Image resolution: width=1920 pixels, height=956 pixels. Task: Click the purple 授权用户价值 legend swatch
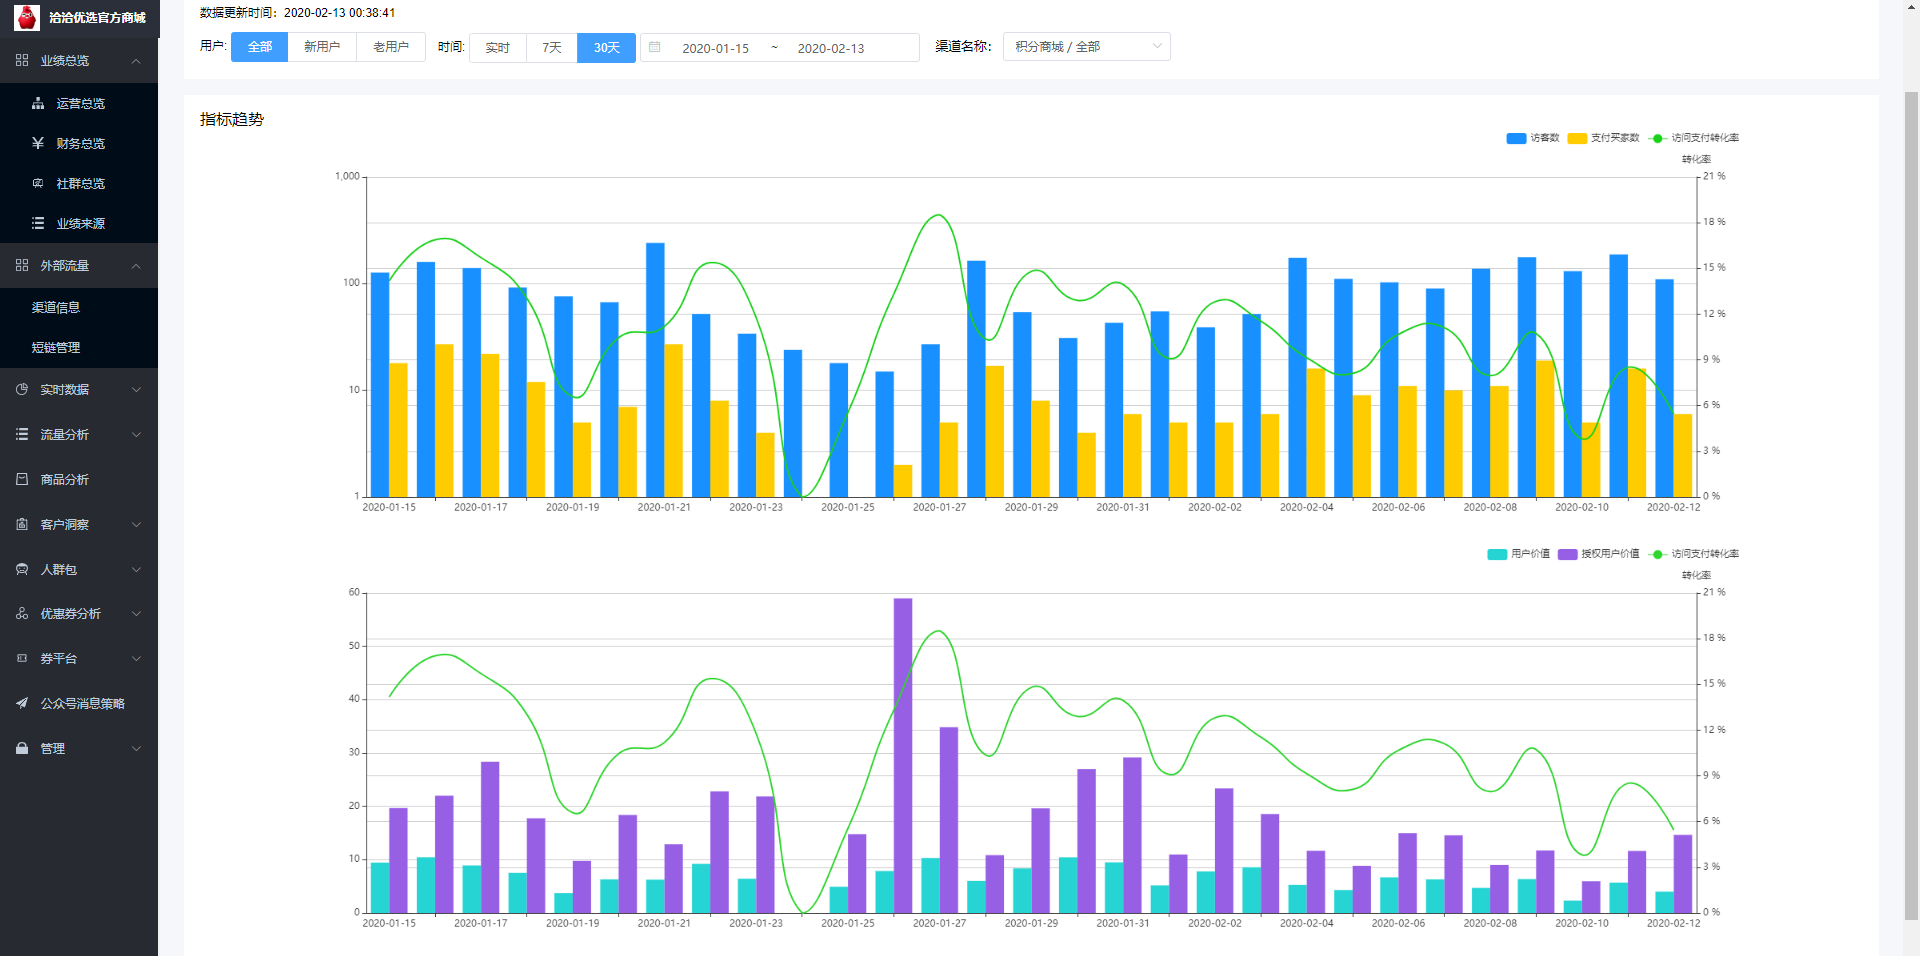[x=1567, y=554]
